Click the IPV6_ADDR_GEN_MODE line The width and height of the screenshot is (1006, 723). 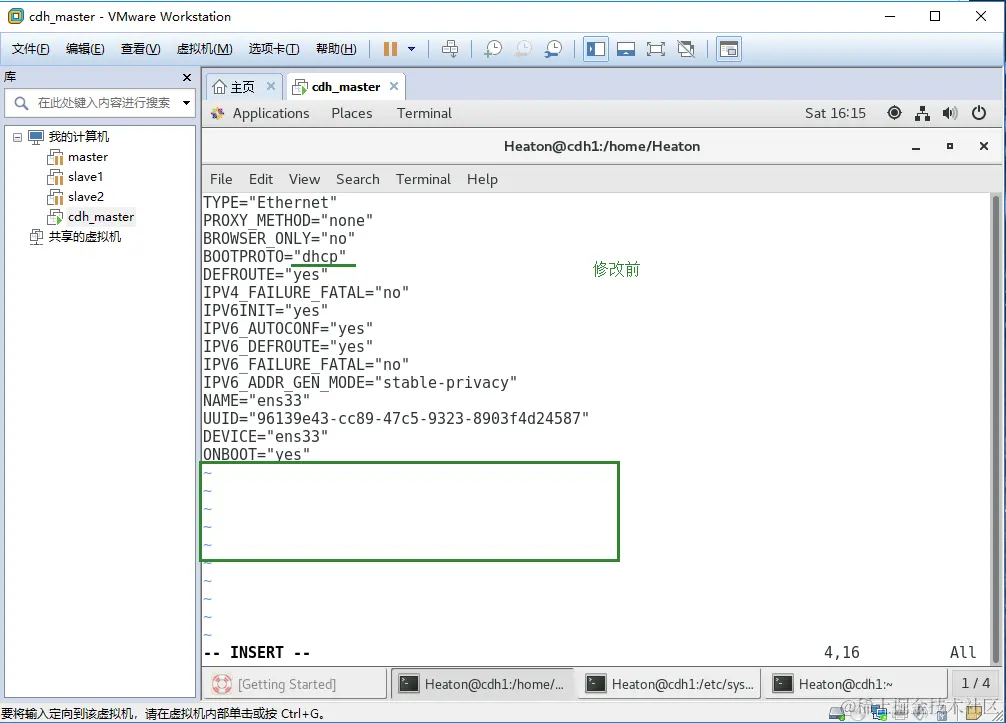tap(360, 382)
